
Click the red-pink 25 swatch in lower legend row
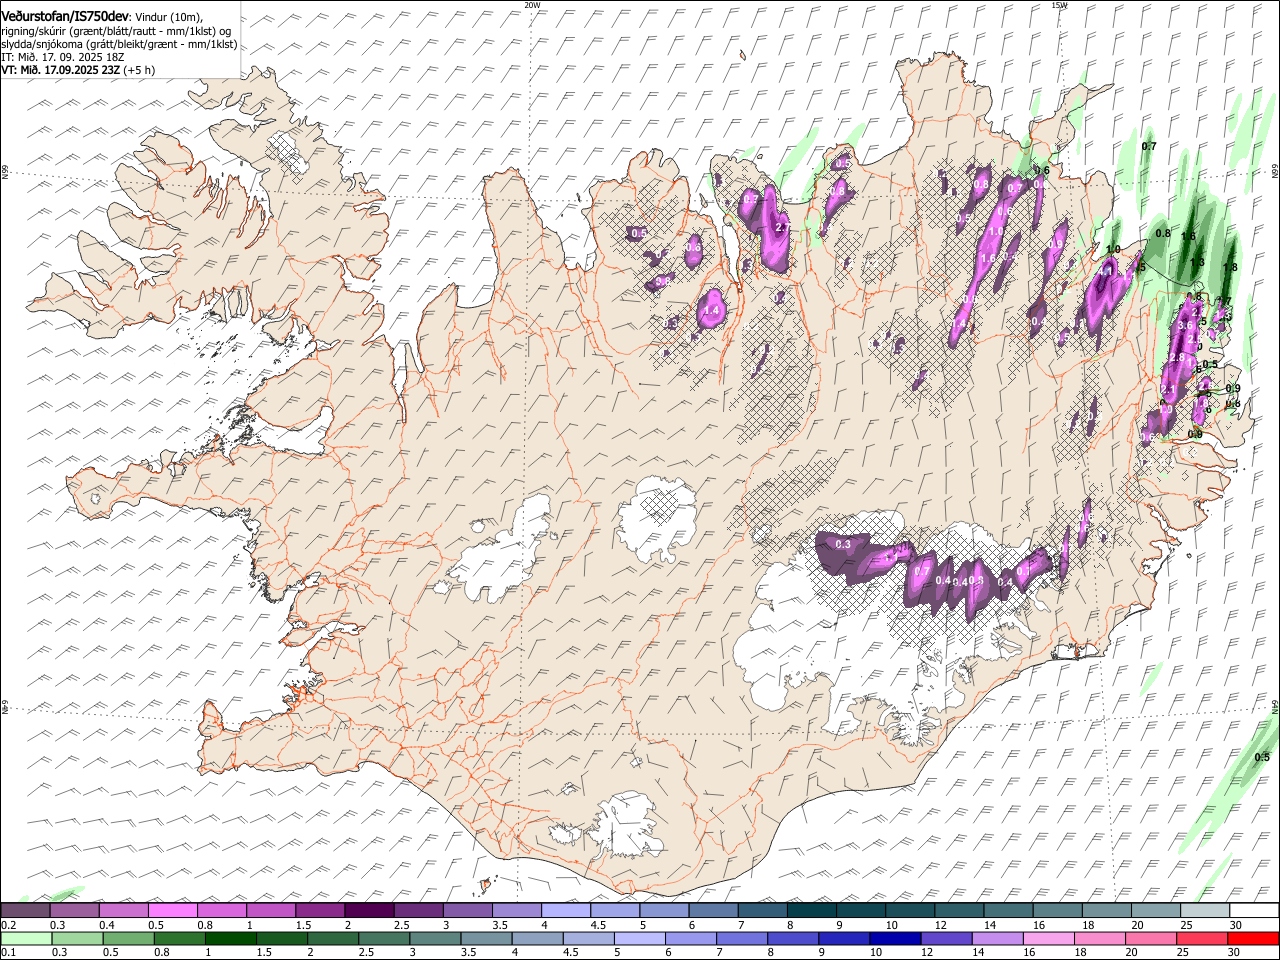click(1202, 939)
